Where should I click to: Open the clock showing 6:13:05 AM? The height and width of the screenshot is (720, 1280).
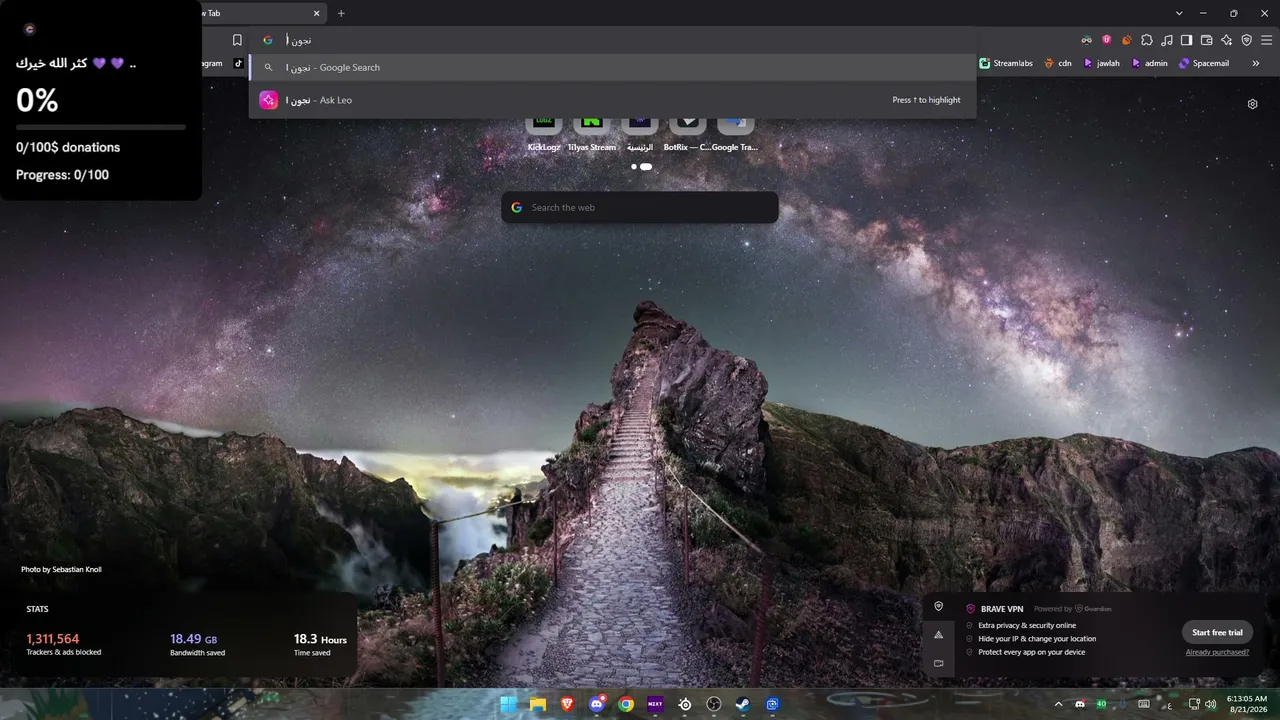pos(1246,704)
